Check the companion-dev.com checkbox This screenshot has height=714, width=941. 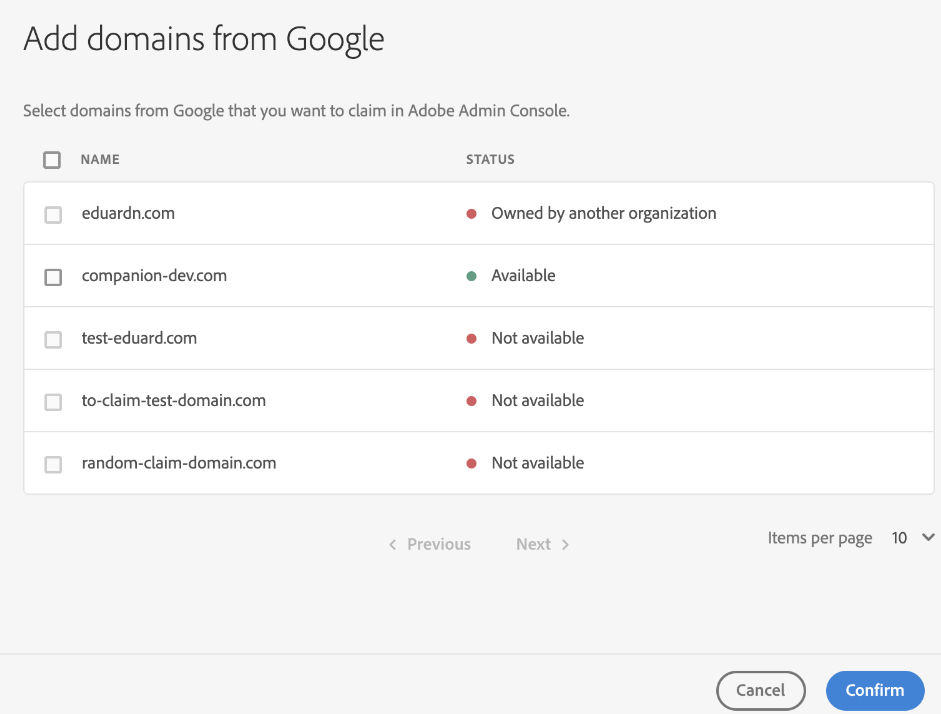(53, 275)
